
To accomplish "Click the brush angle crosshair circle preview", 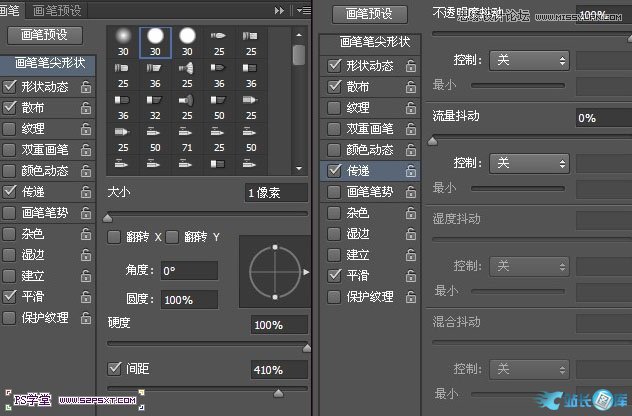I will 270,270.
